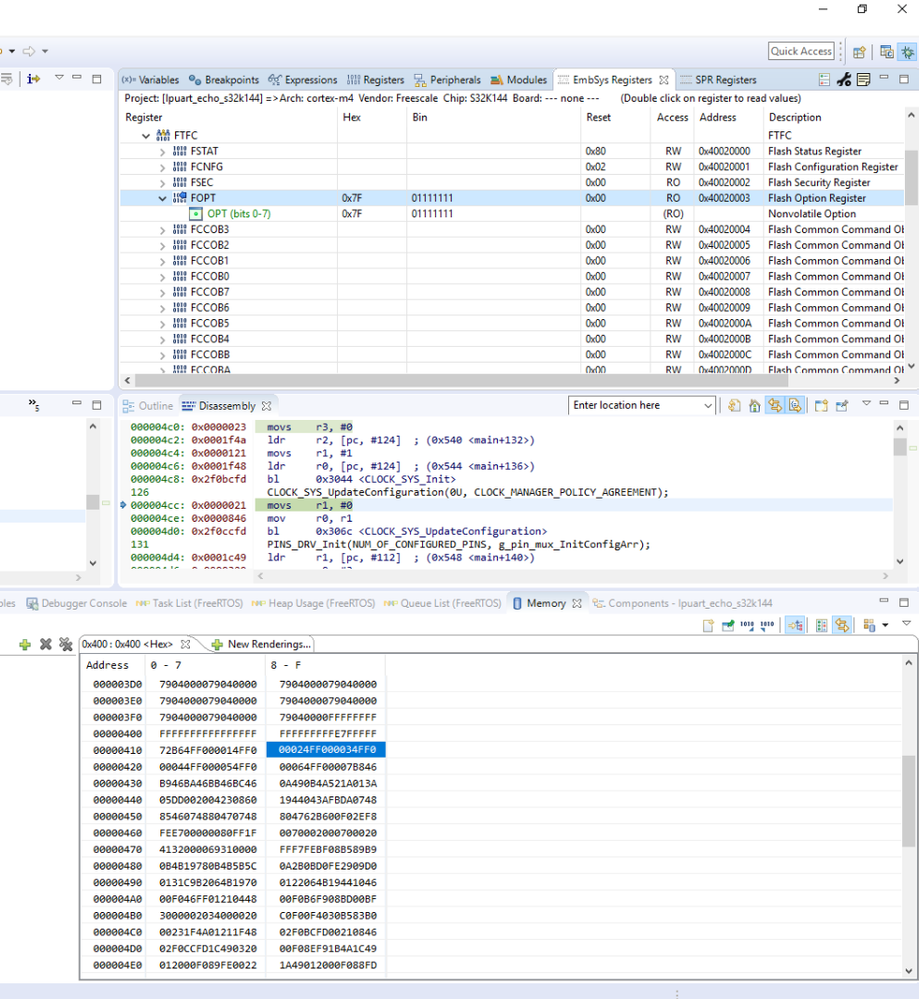Minimize the Memory view panel
919x999 pixels.
(x=883, y=601)
